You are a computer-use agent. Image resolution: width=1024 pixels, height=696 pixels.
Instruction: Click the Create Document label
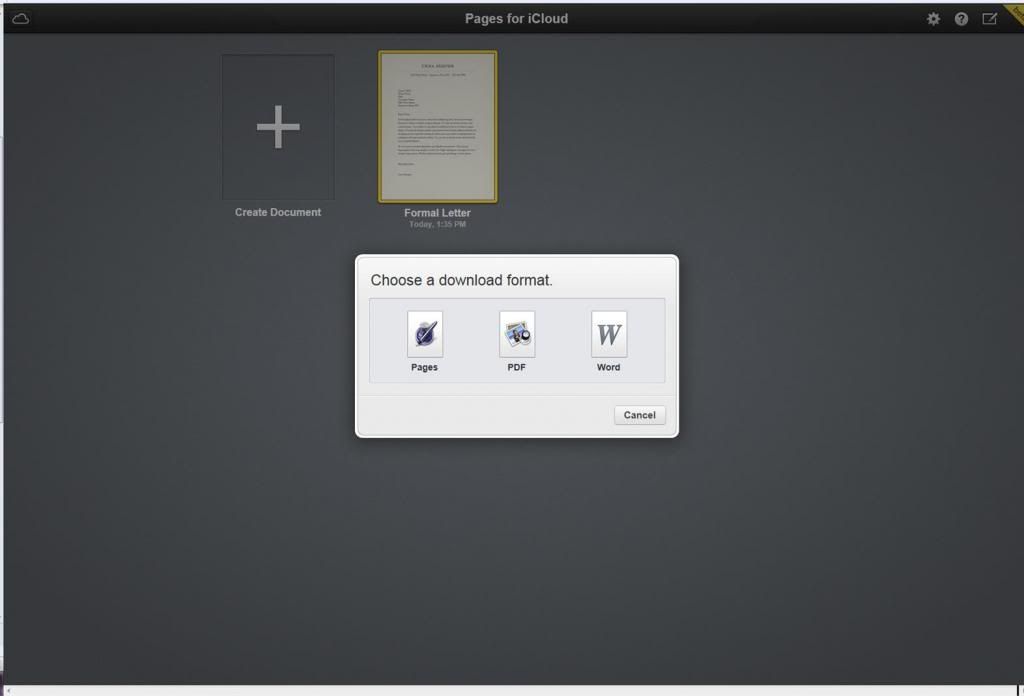click(x=278, y=212)
